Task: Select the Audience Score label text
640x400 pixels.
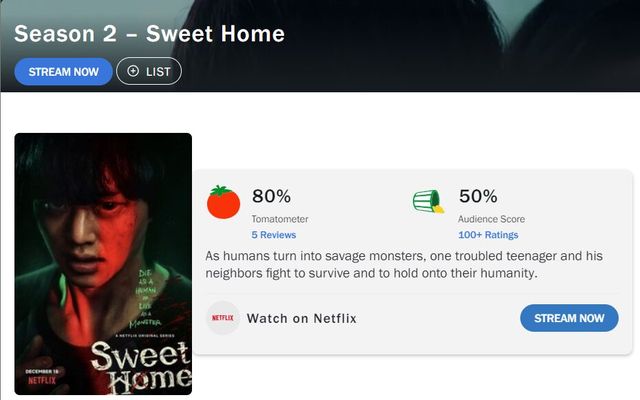Action: point(491,219)
